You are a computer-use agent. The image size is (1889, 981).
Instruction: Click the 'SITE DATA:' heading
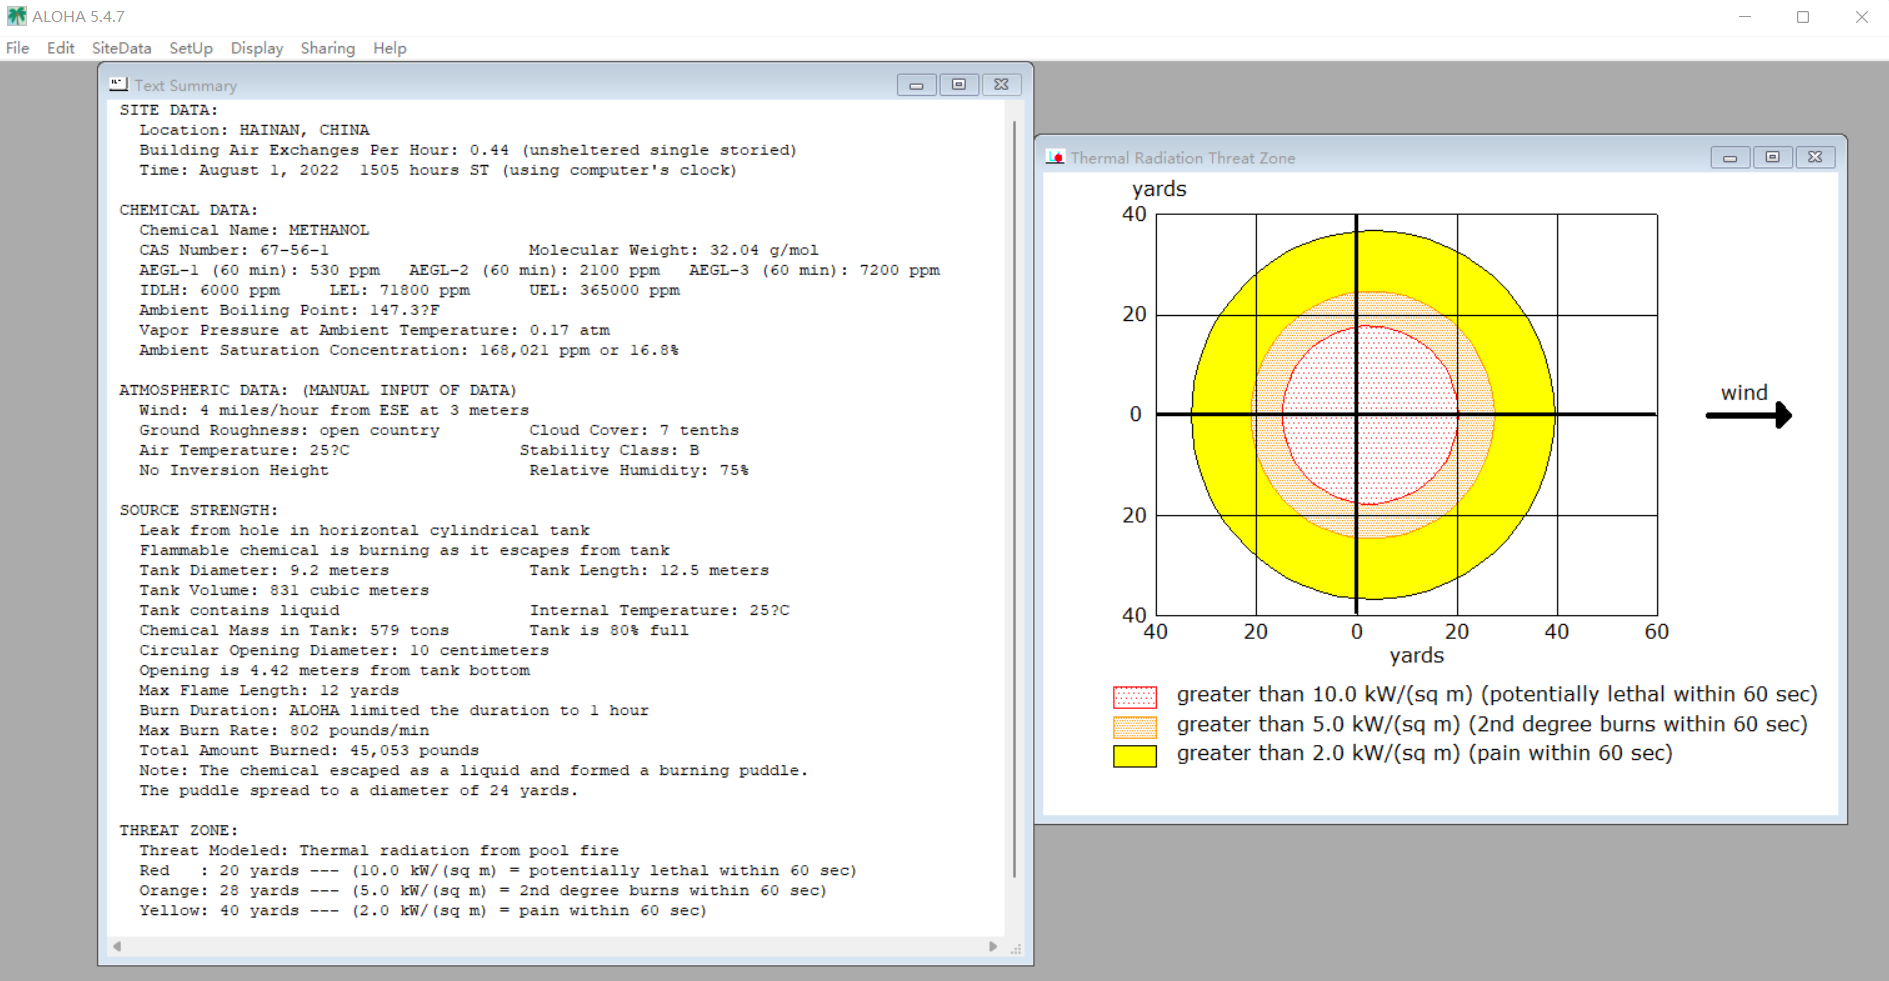(169, 110)
